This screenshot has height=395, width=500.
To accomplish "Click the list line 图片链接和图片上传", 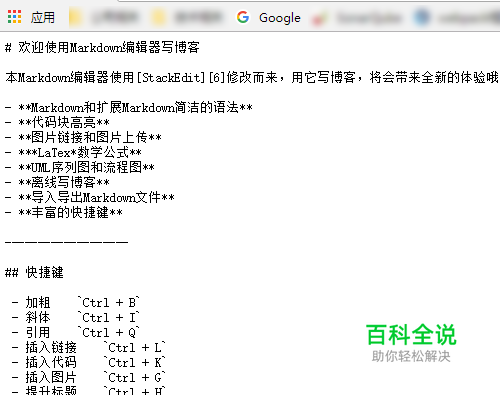I will pyautogui.click(x=83, y=137).
